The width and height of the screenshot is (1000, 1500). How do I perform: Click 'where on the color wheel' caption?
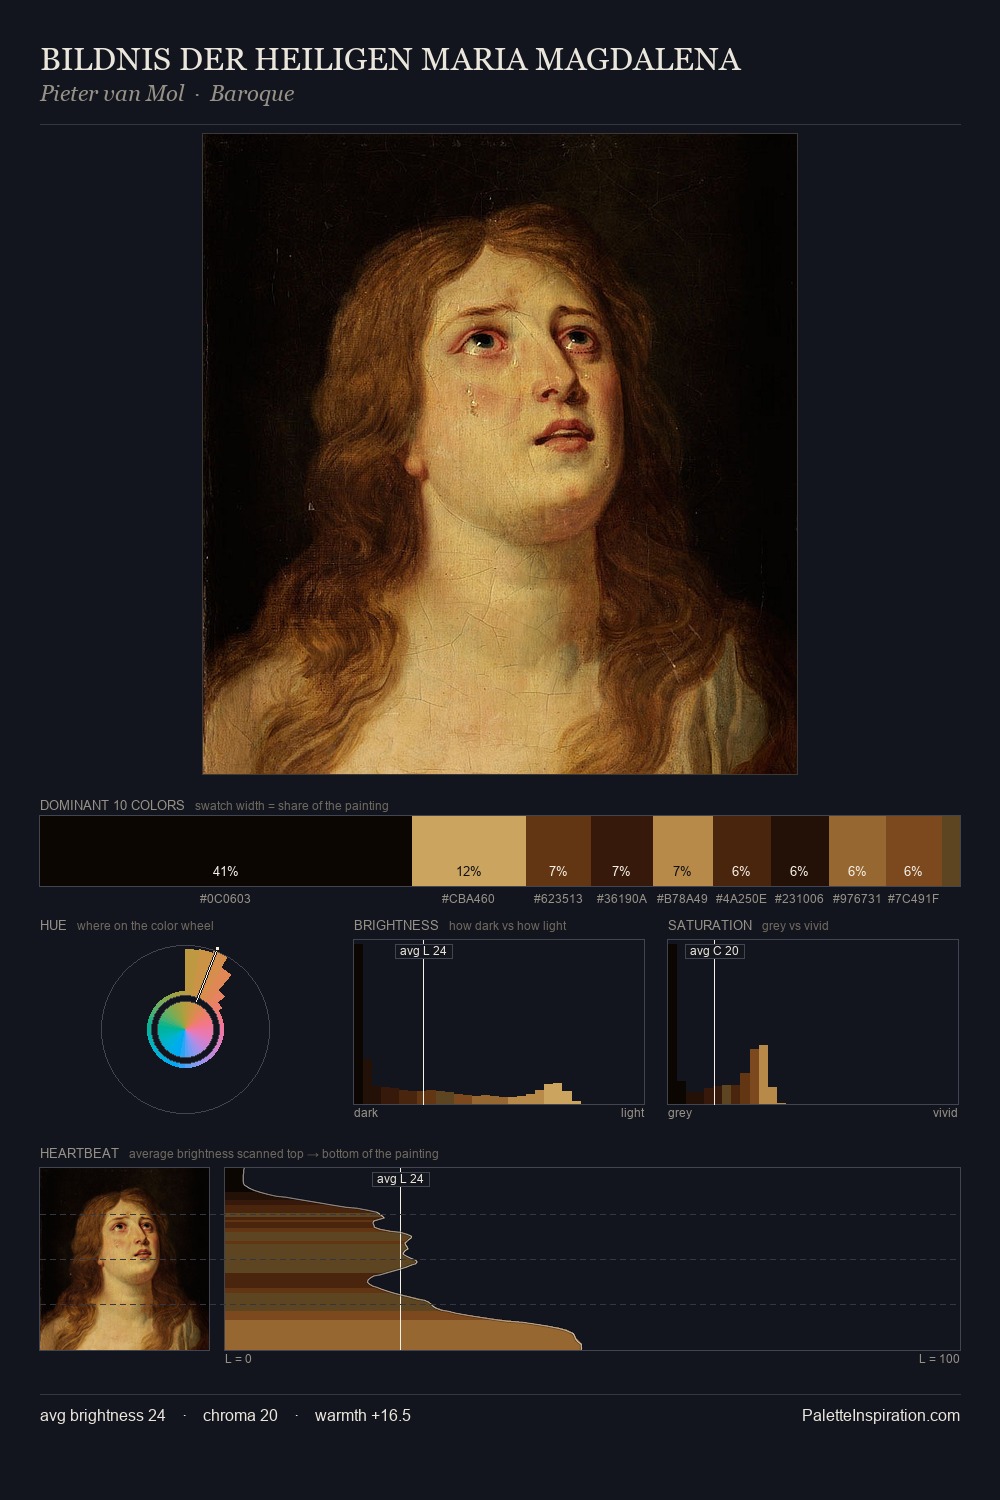coord(145,926)
